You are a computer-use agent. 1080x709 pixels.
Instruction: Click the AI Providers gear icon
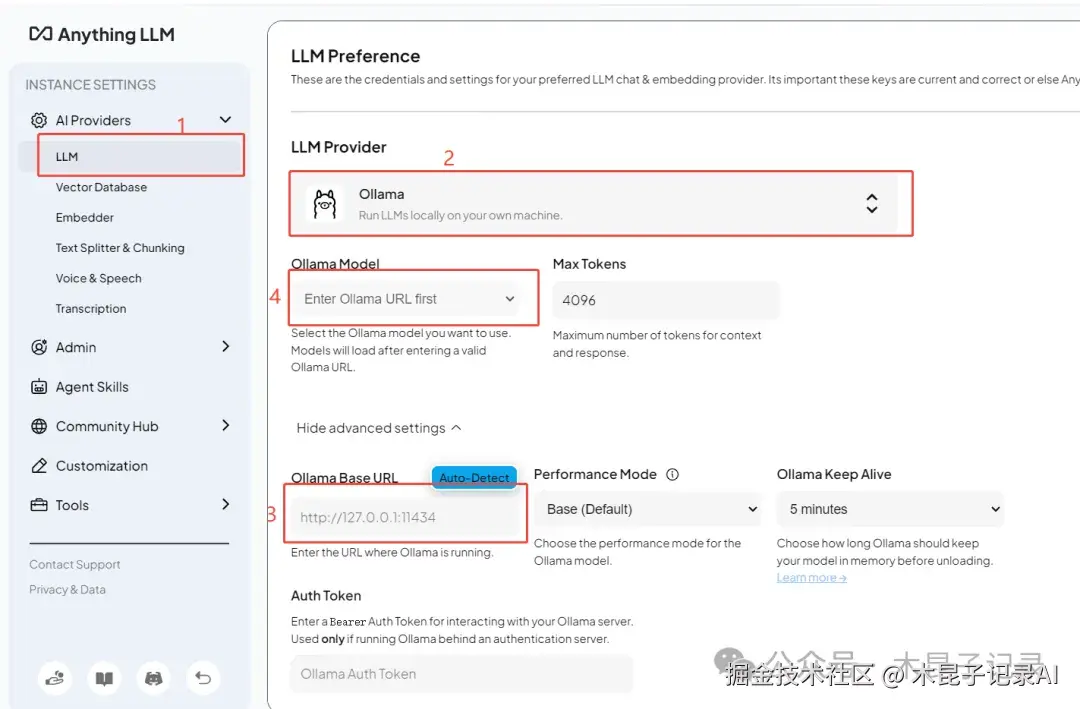pyautogui.click(x=39, y=120)
